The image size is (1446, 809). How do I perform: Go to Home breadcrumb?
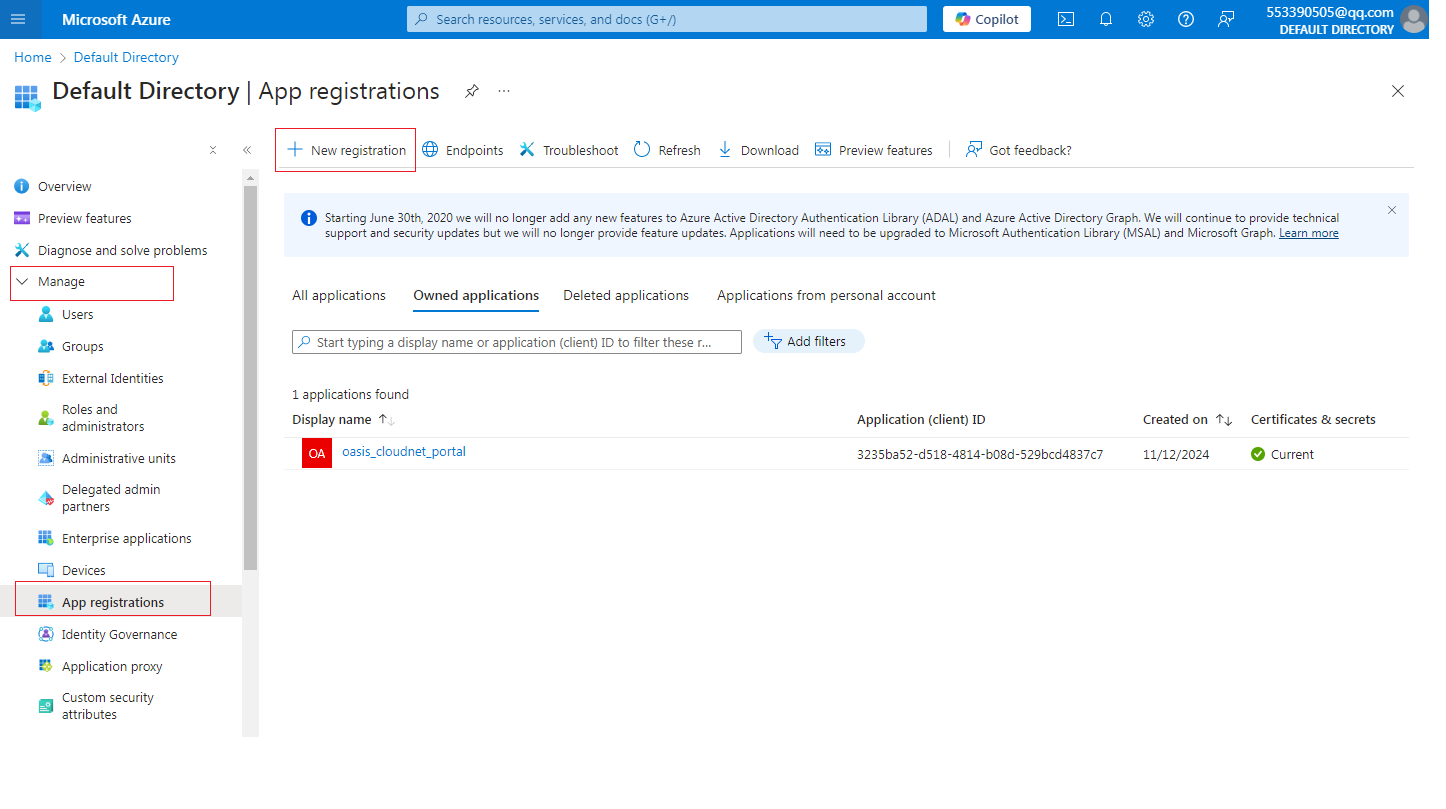pyautogui.click(x=32, y=57)
